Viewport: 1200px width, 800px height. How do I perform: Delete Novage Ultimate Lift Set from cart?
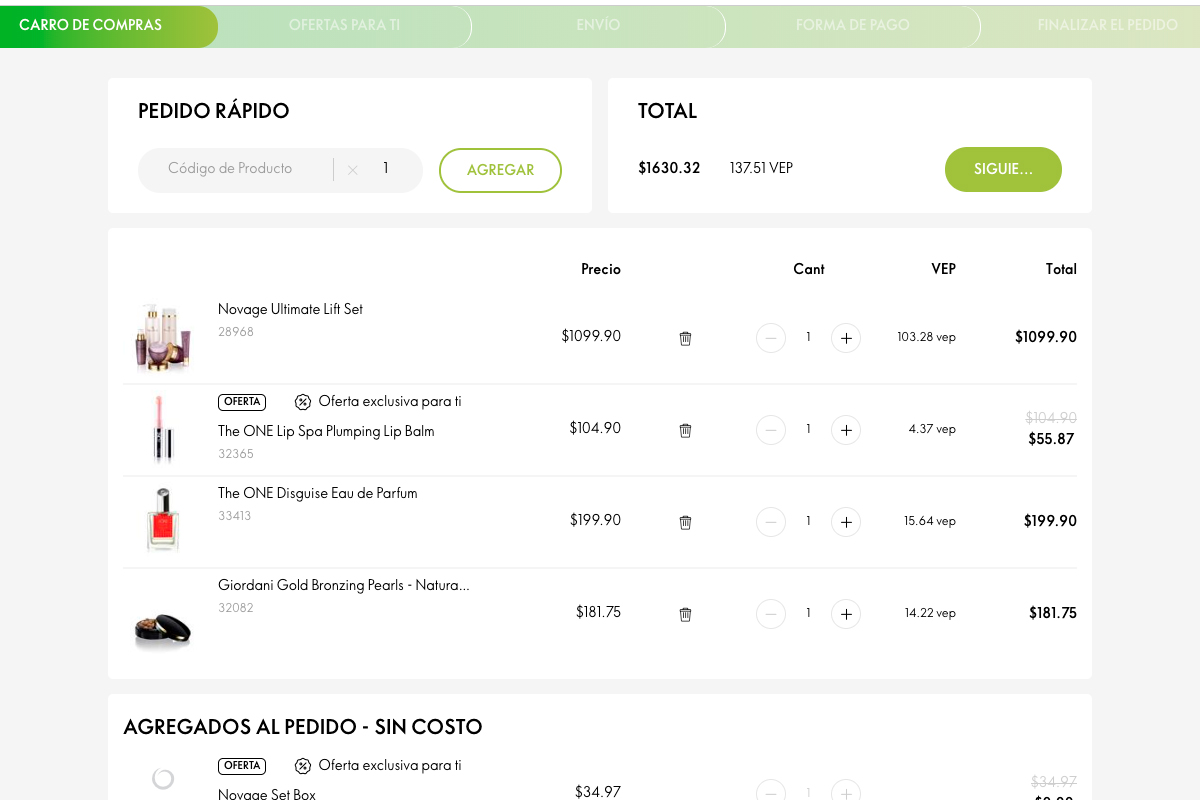(685, 338)
